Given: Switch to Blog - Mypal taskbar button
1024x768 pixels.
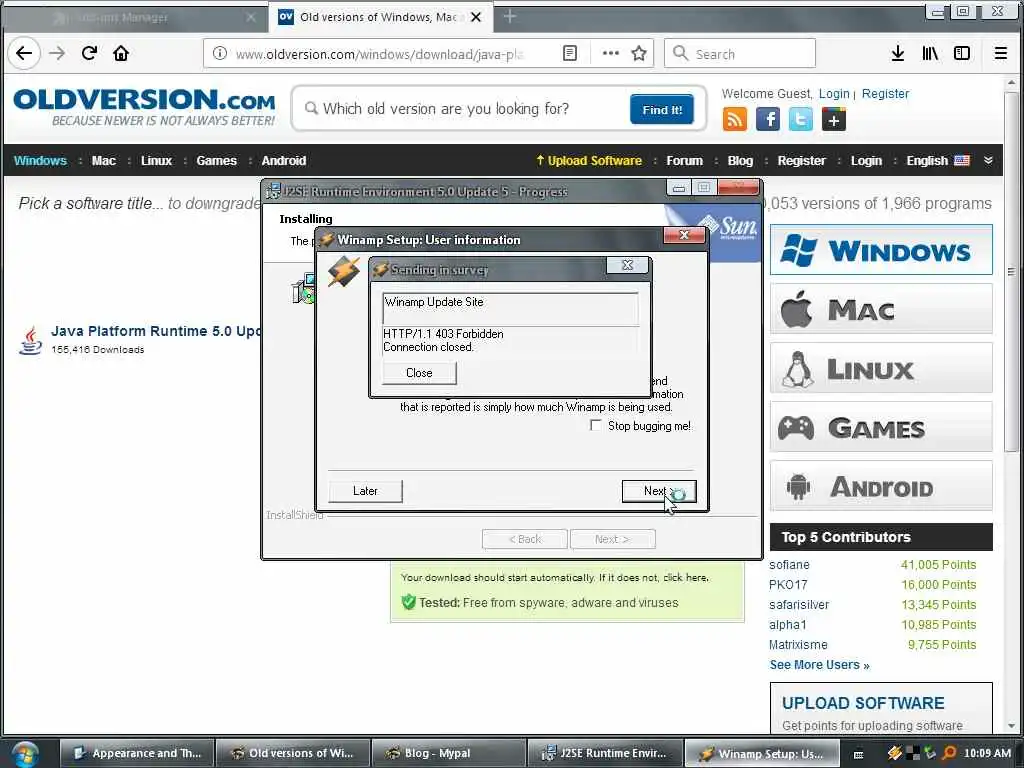Looking at the screenshot, I should click(449, 754).
